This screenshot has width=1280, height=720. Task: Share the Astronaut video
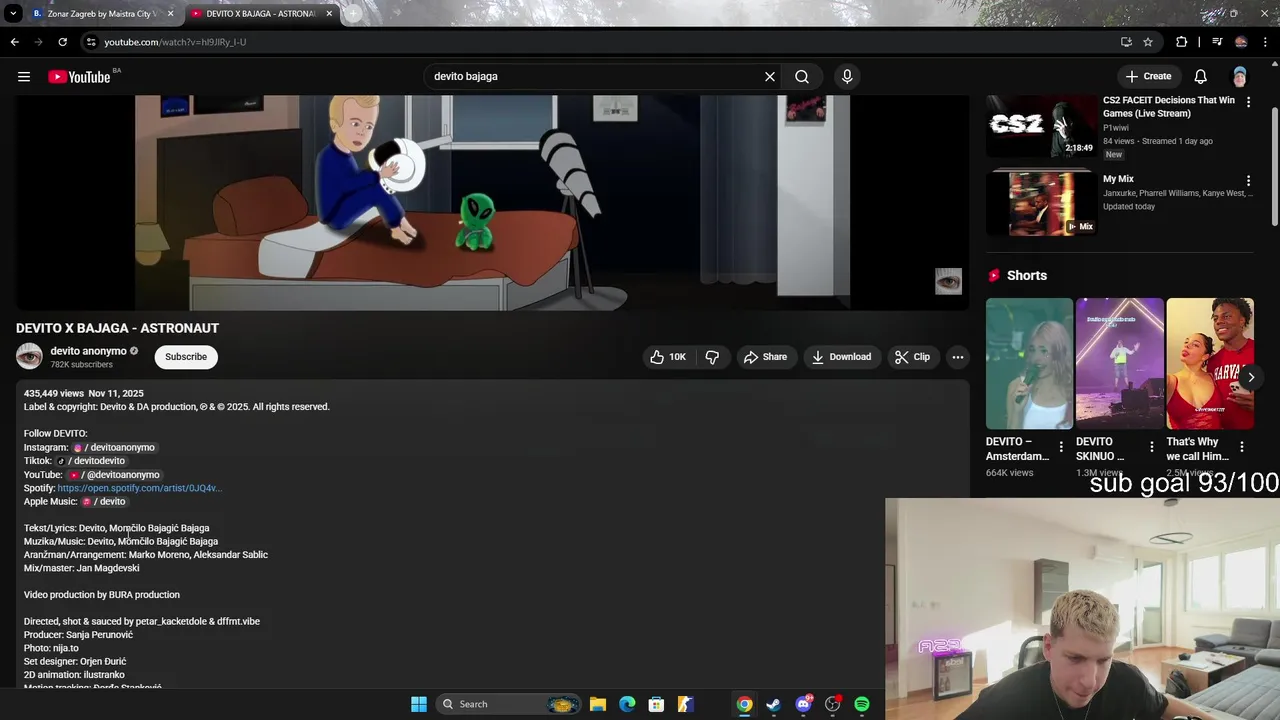[x=765, y=357]
